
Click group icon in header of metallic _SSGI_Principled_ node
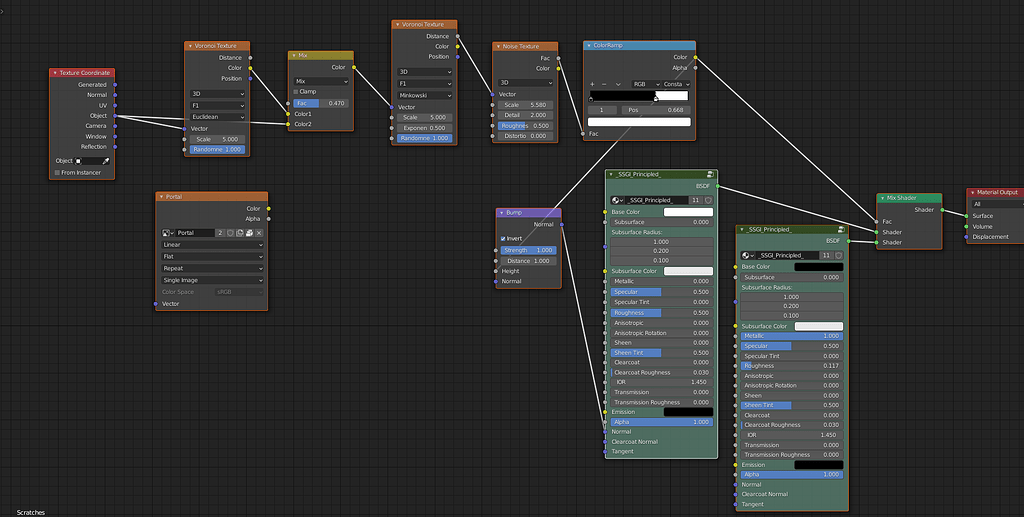pos(840,230)
